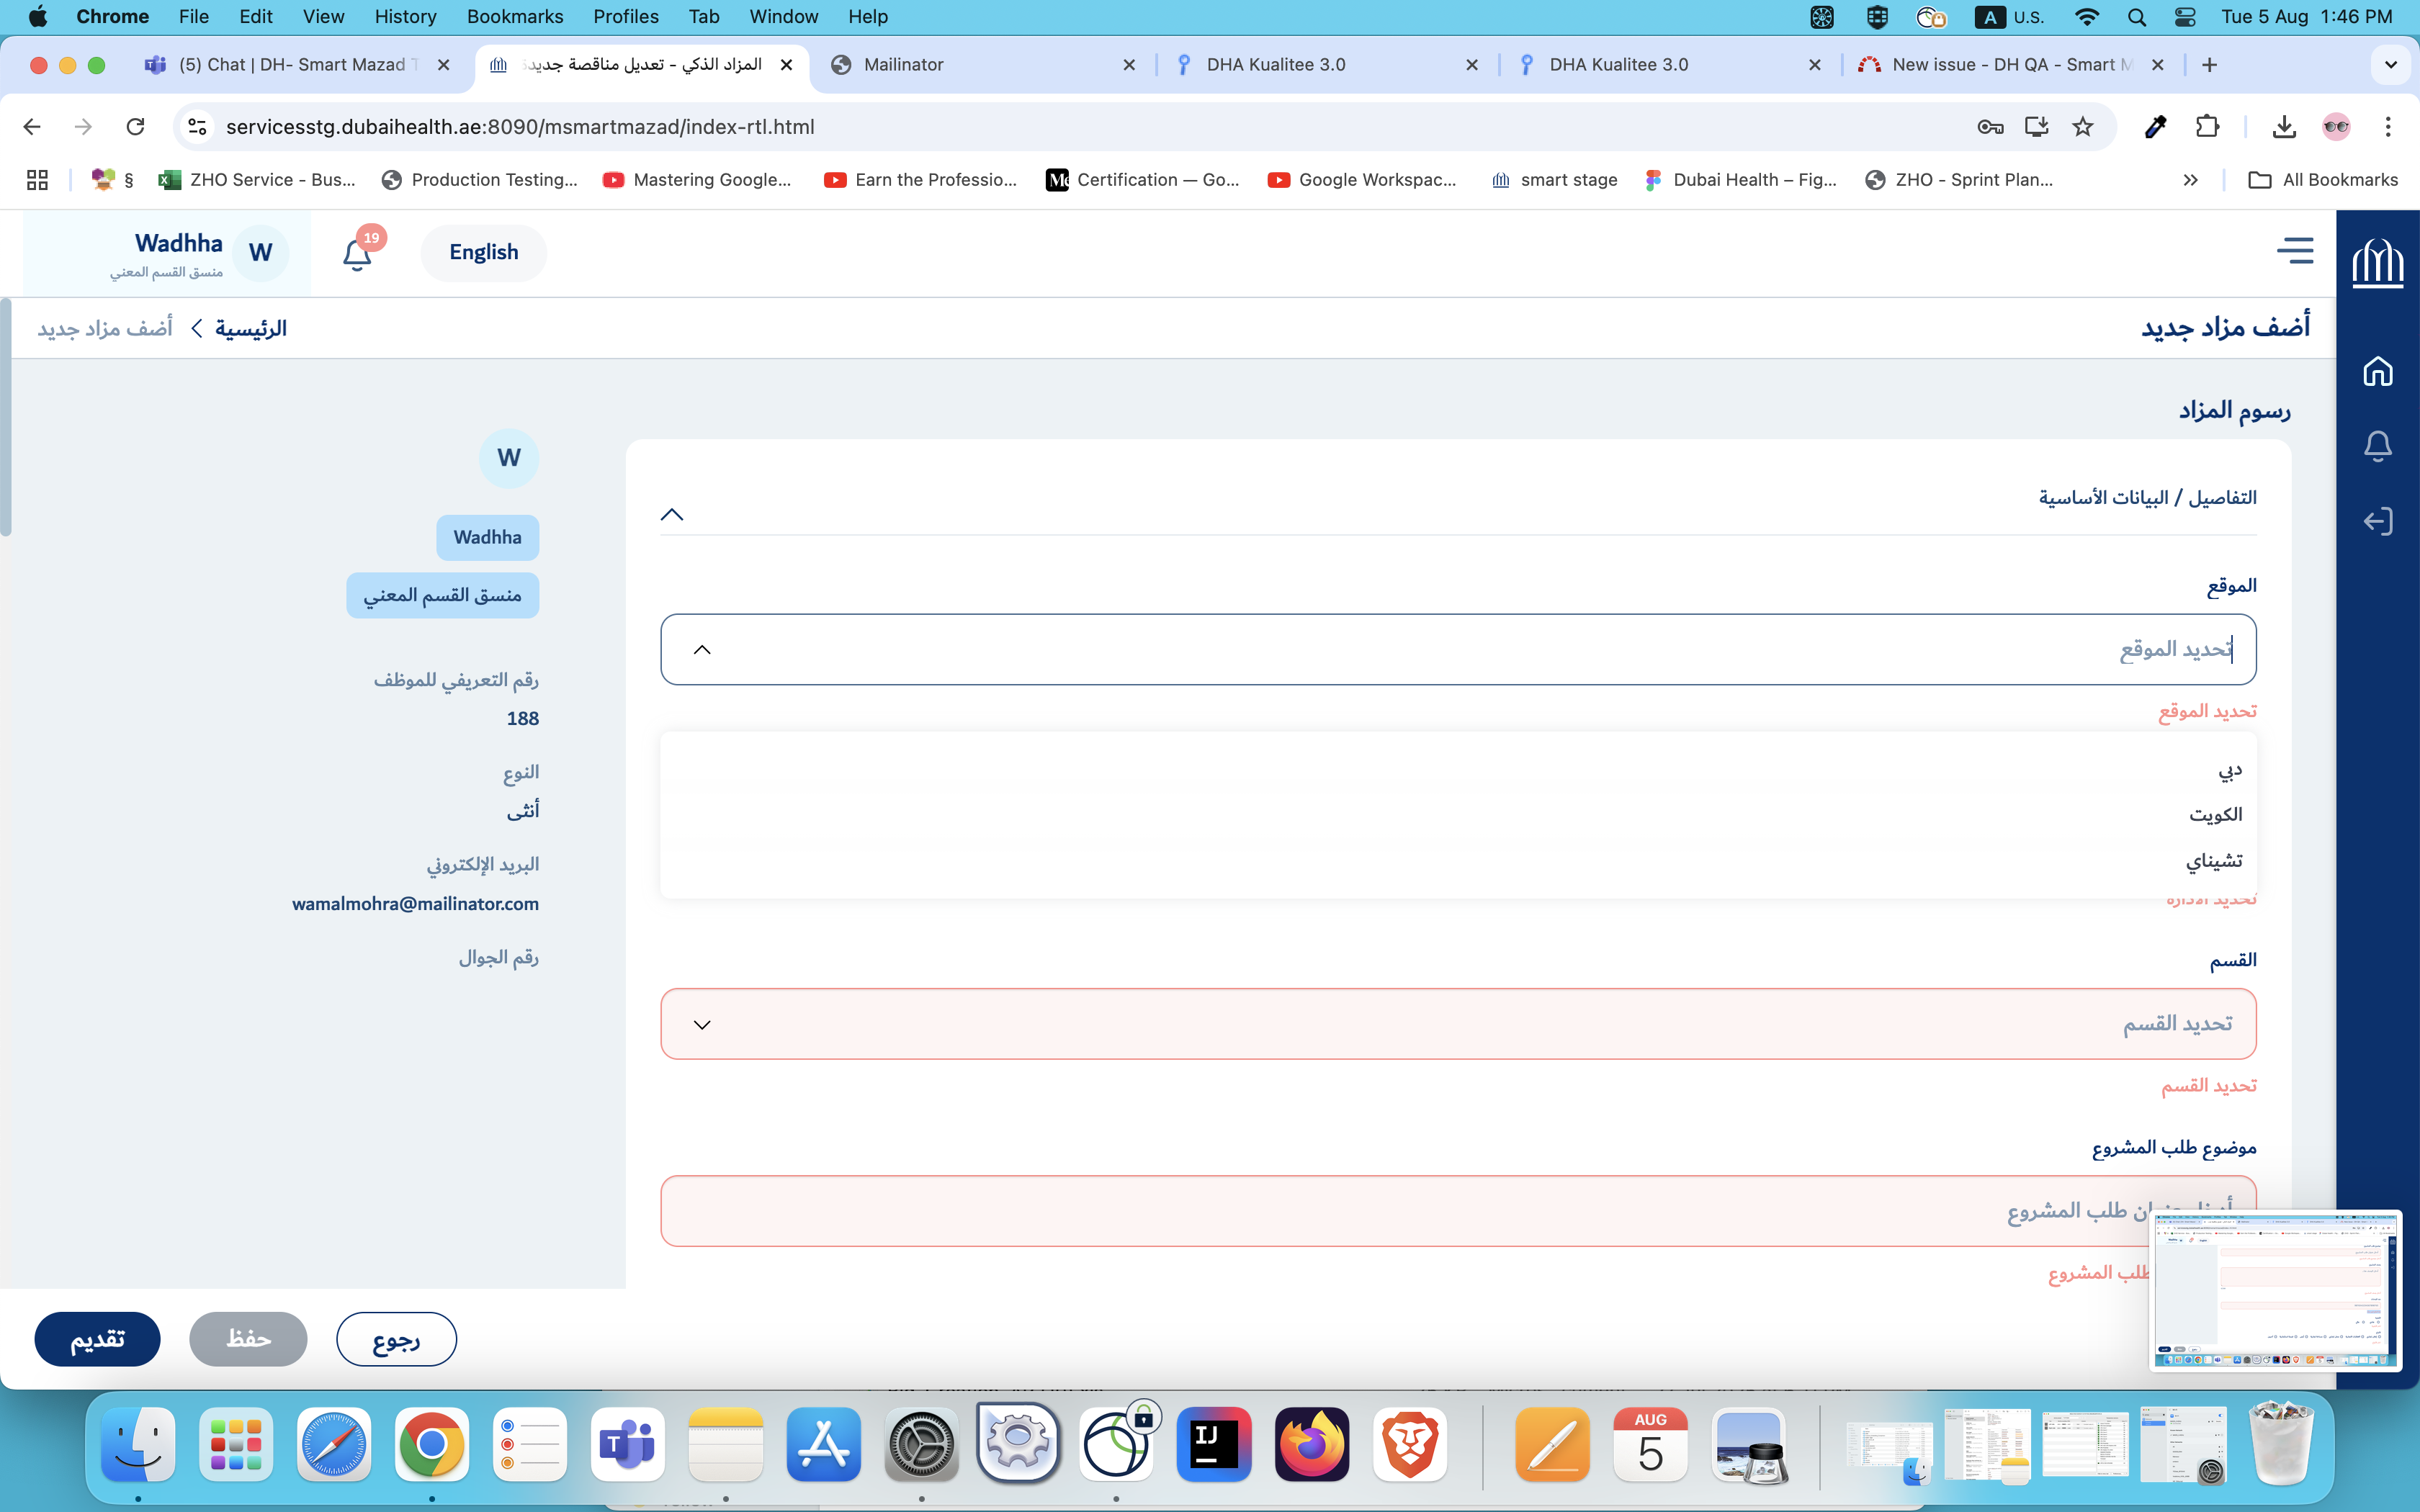Image resolution: width=2420 pixels, height=1512 pixels.
Task: Bookmark this page with the star icon
Action: [2082, 127]
